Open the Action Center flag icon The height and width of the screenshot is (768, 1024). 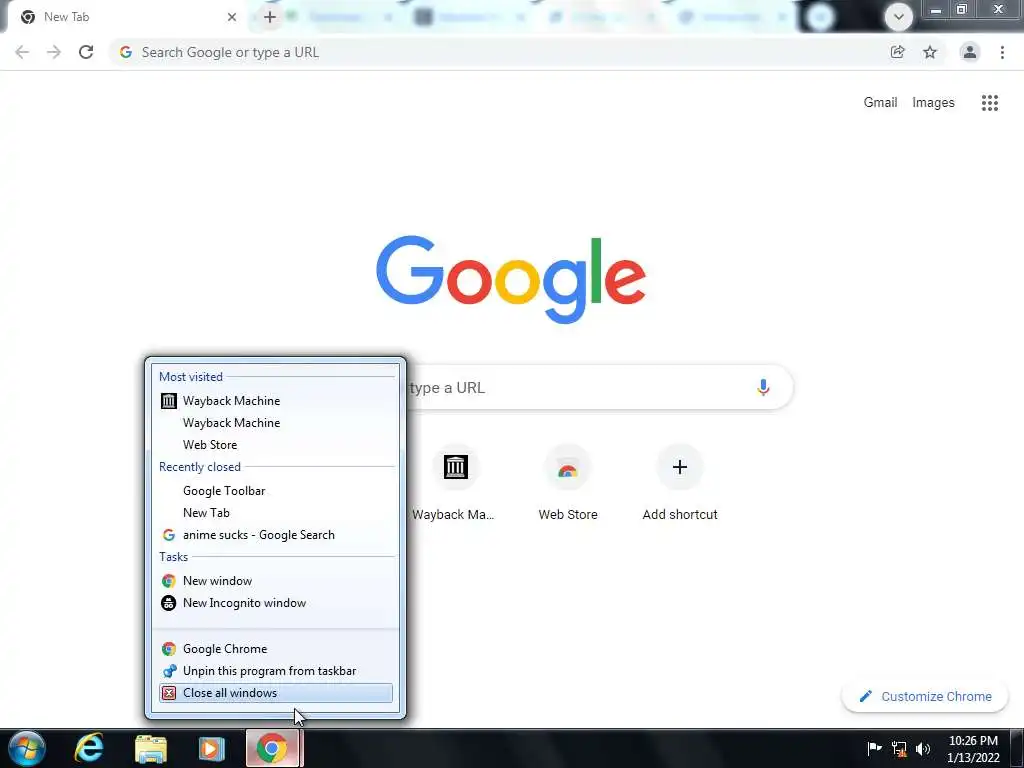(x=874, y=748)
